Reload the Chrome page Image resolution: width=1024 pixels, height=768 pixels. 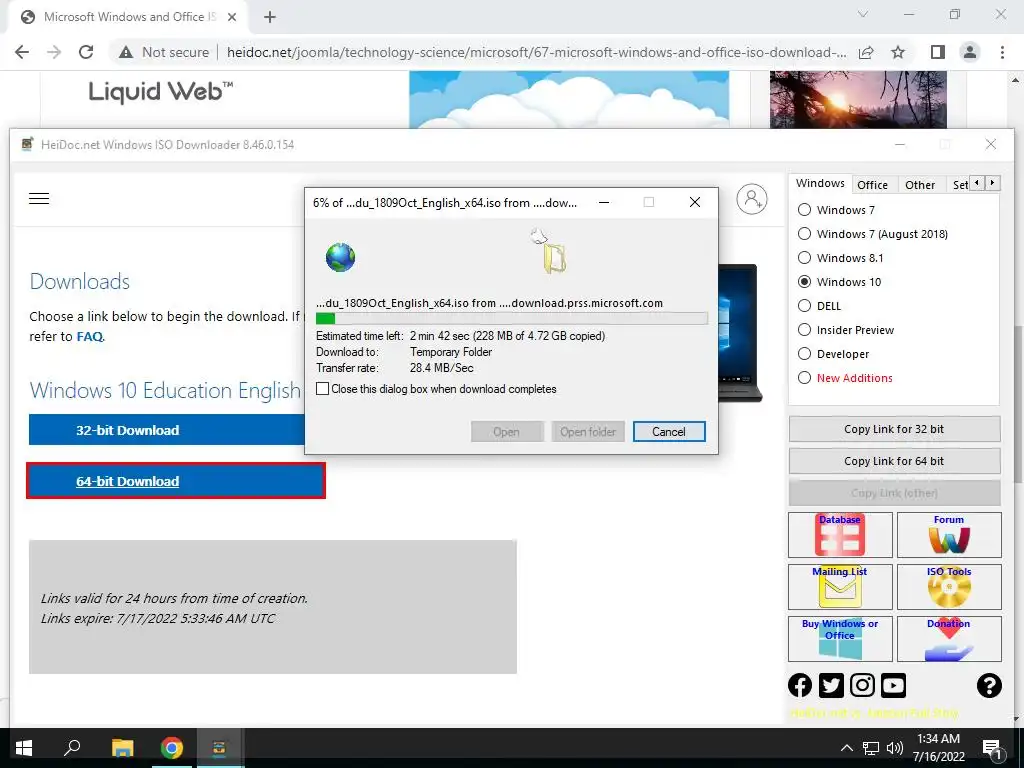(x=86, y=52)
